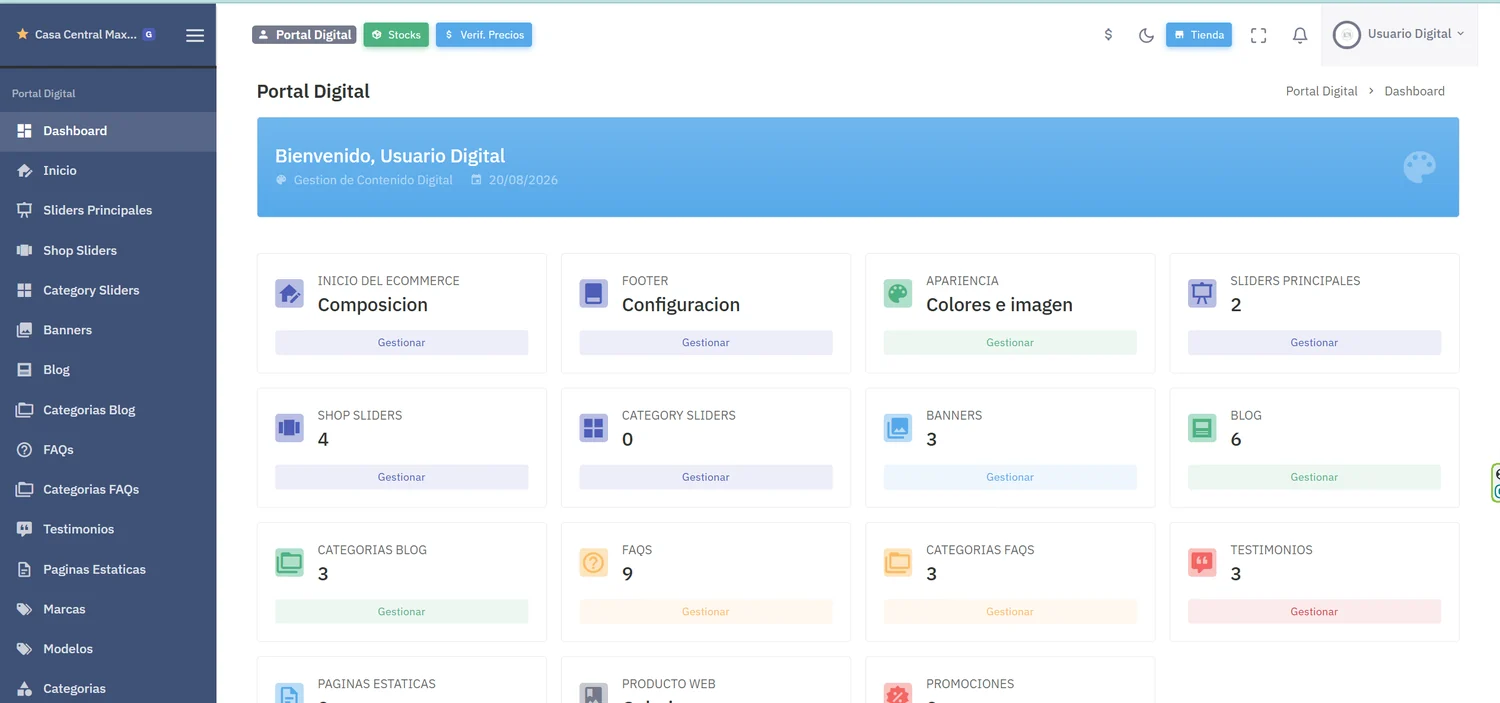Click the Footer card icon

click(593, 294)
